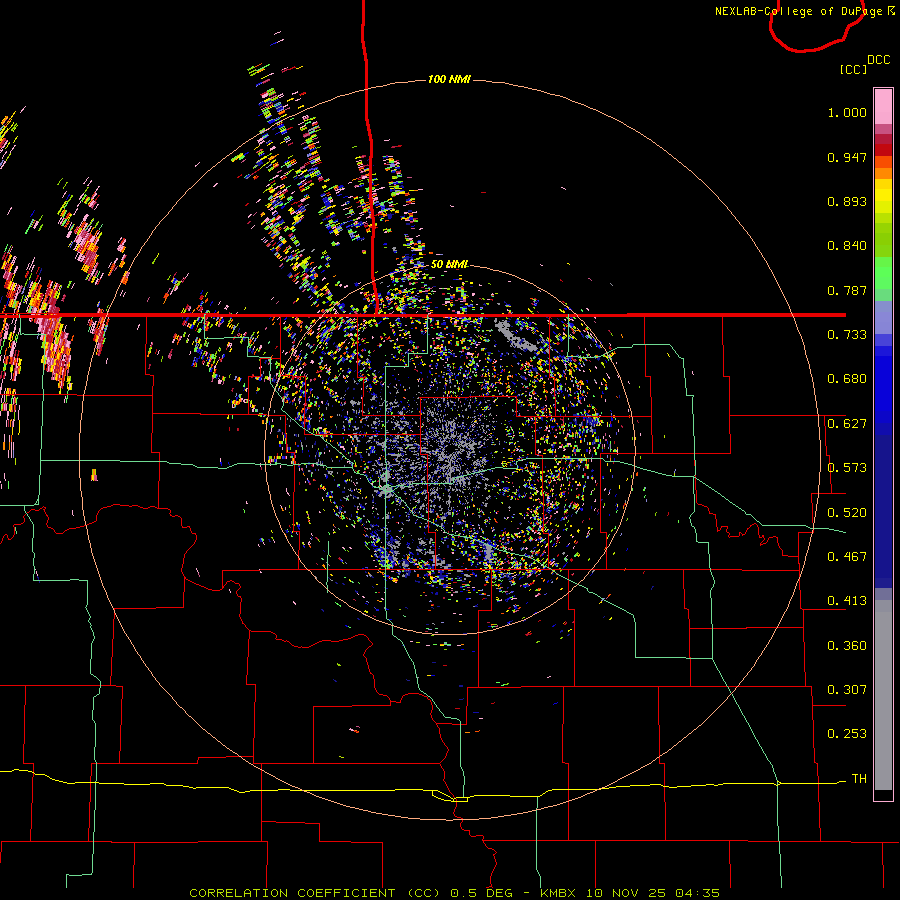Click the bright green segment of the color bar

tap(883, 273)
